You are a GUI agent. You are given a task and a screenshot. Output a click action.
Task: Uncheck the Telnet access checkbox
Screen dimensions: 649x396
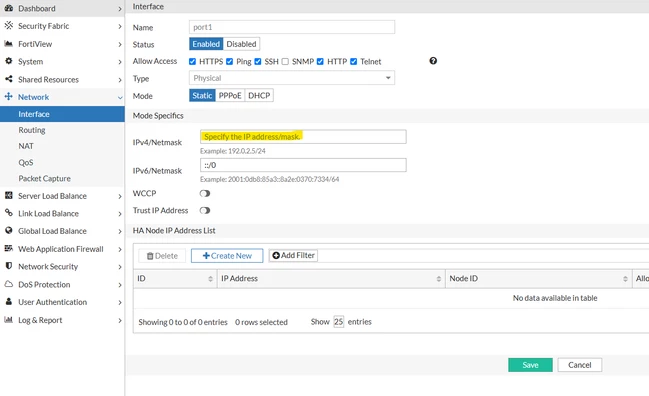[353, 62]
